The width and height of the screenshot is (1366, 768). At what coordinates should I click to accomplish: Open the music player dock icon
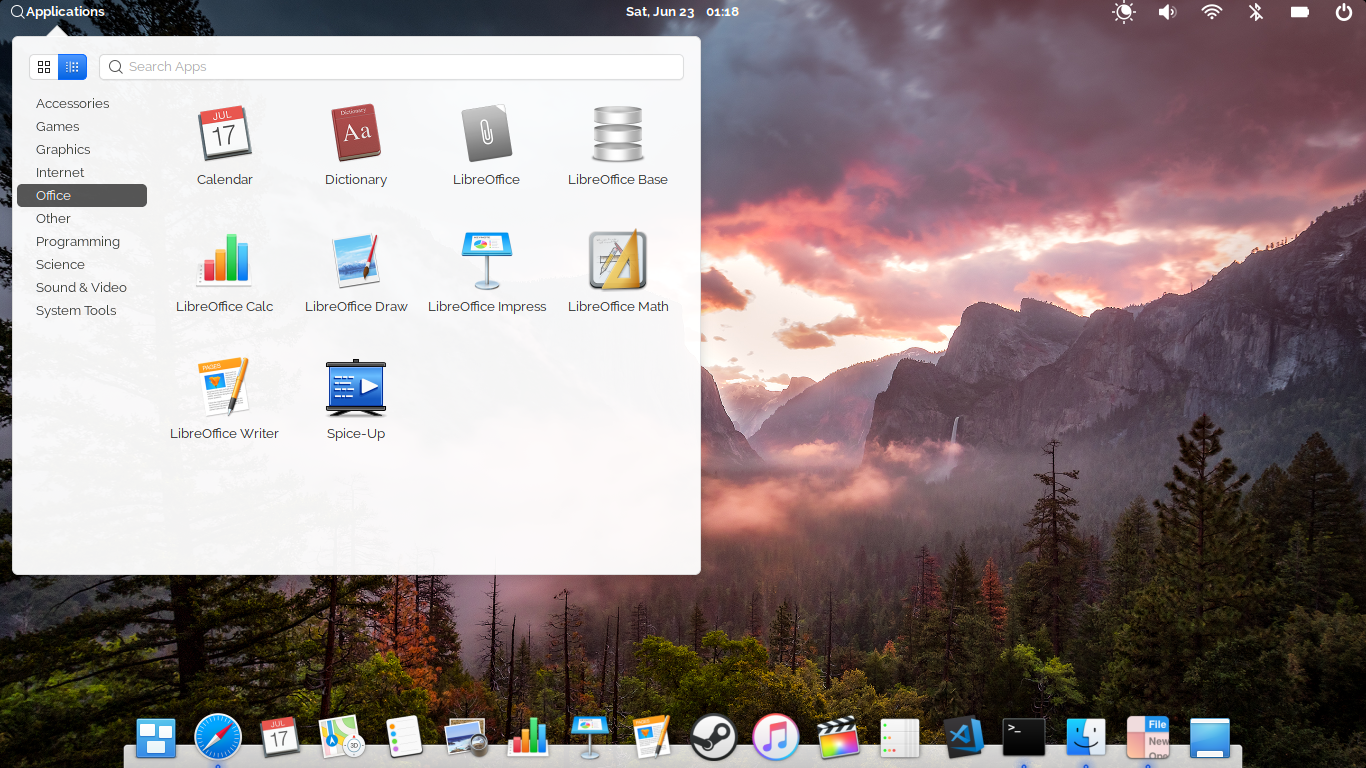pos(776,738)
